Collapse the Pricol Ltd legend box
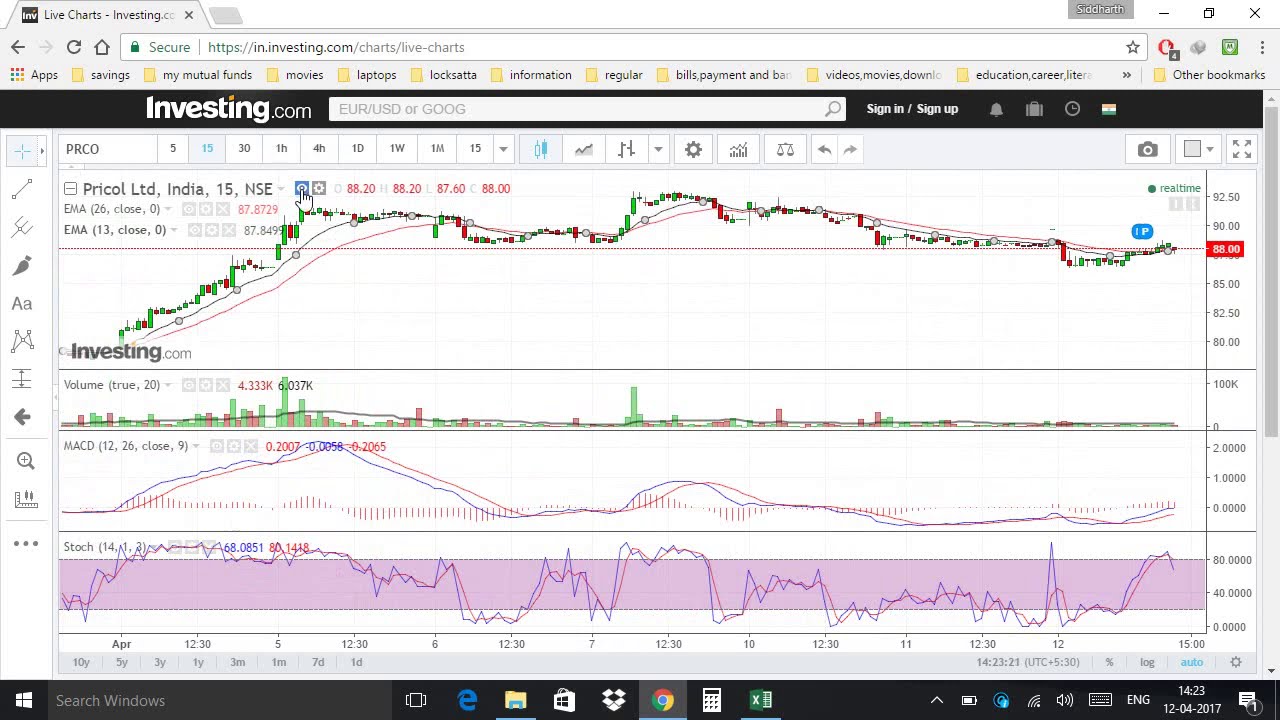 pos(70,188)
